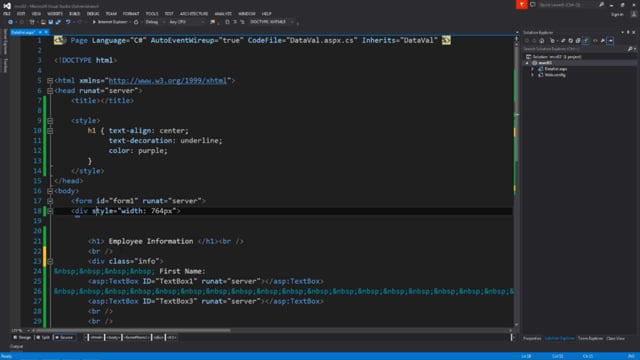Start debugging with the green play icon
This screenshot has width=640, height=360.
tap(94, 22)
